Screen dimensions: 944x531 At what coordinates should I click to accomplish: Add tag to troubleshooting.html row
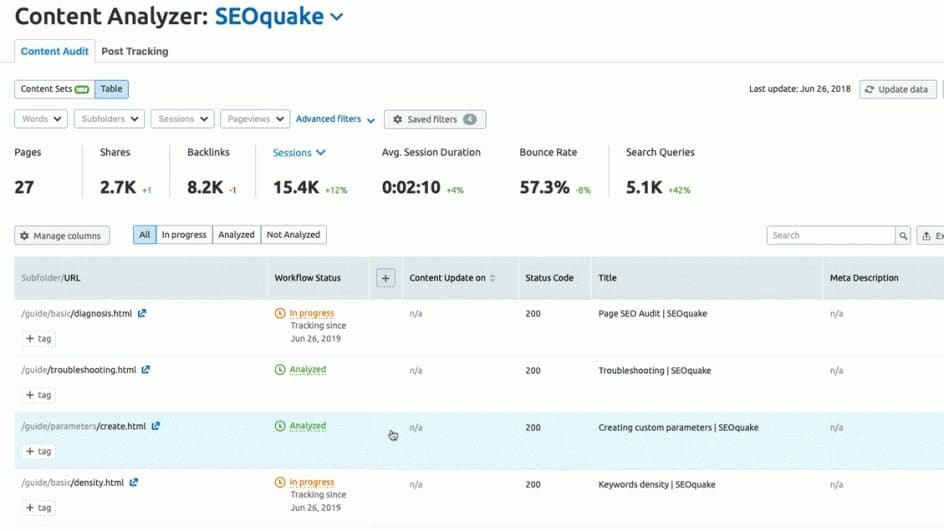[x=39, y=395]
